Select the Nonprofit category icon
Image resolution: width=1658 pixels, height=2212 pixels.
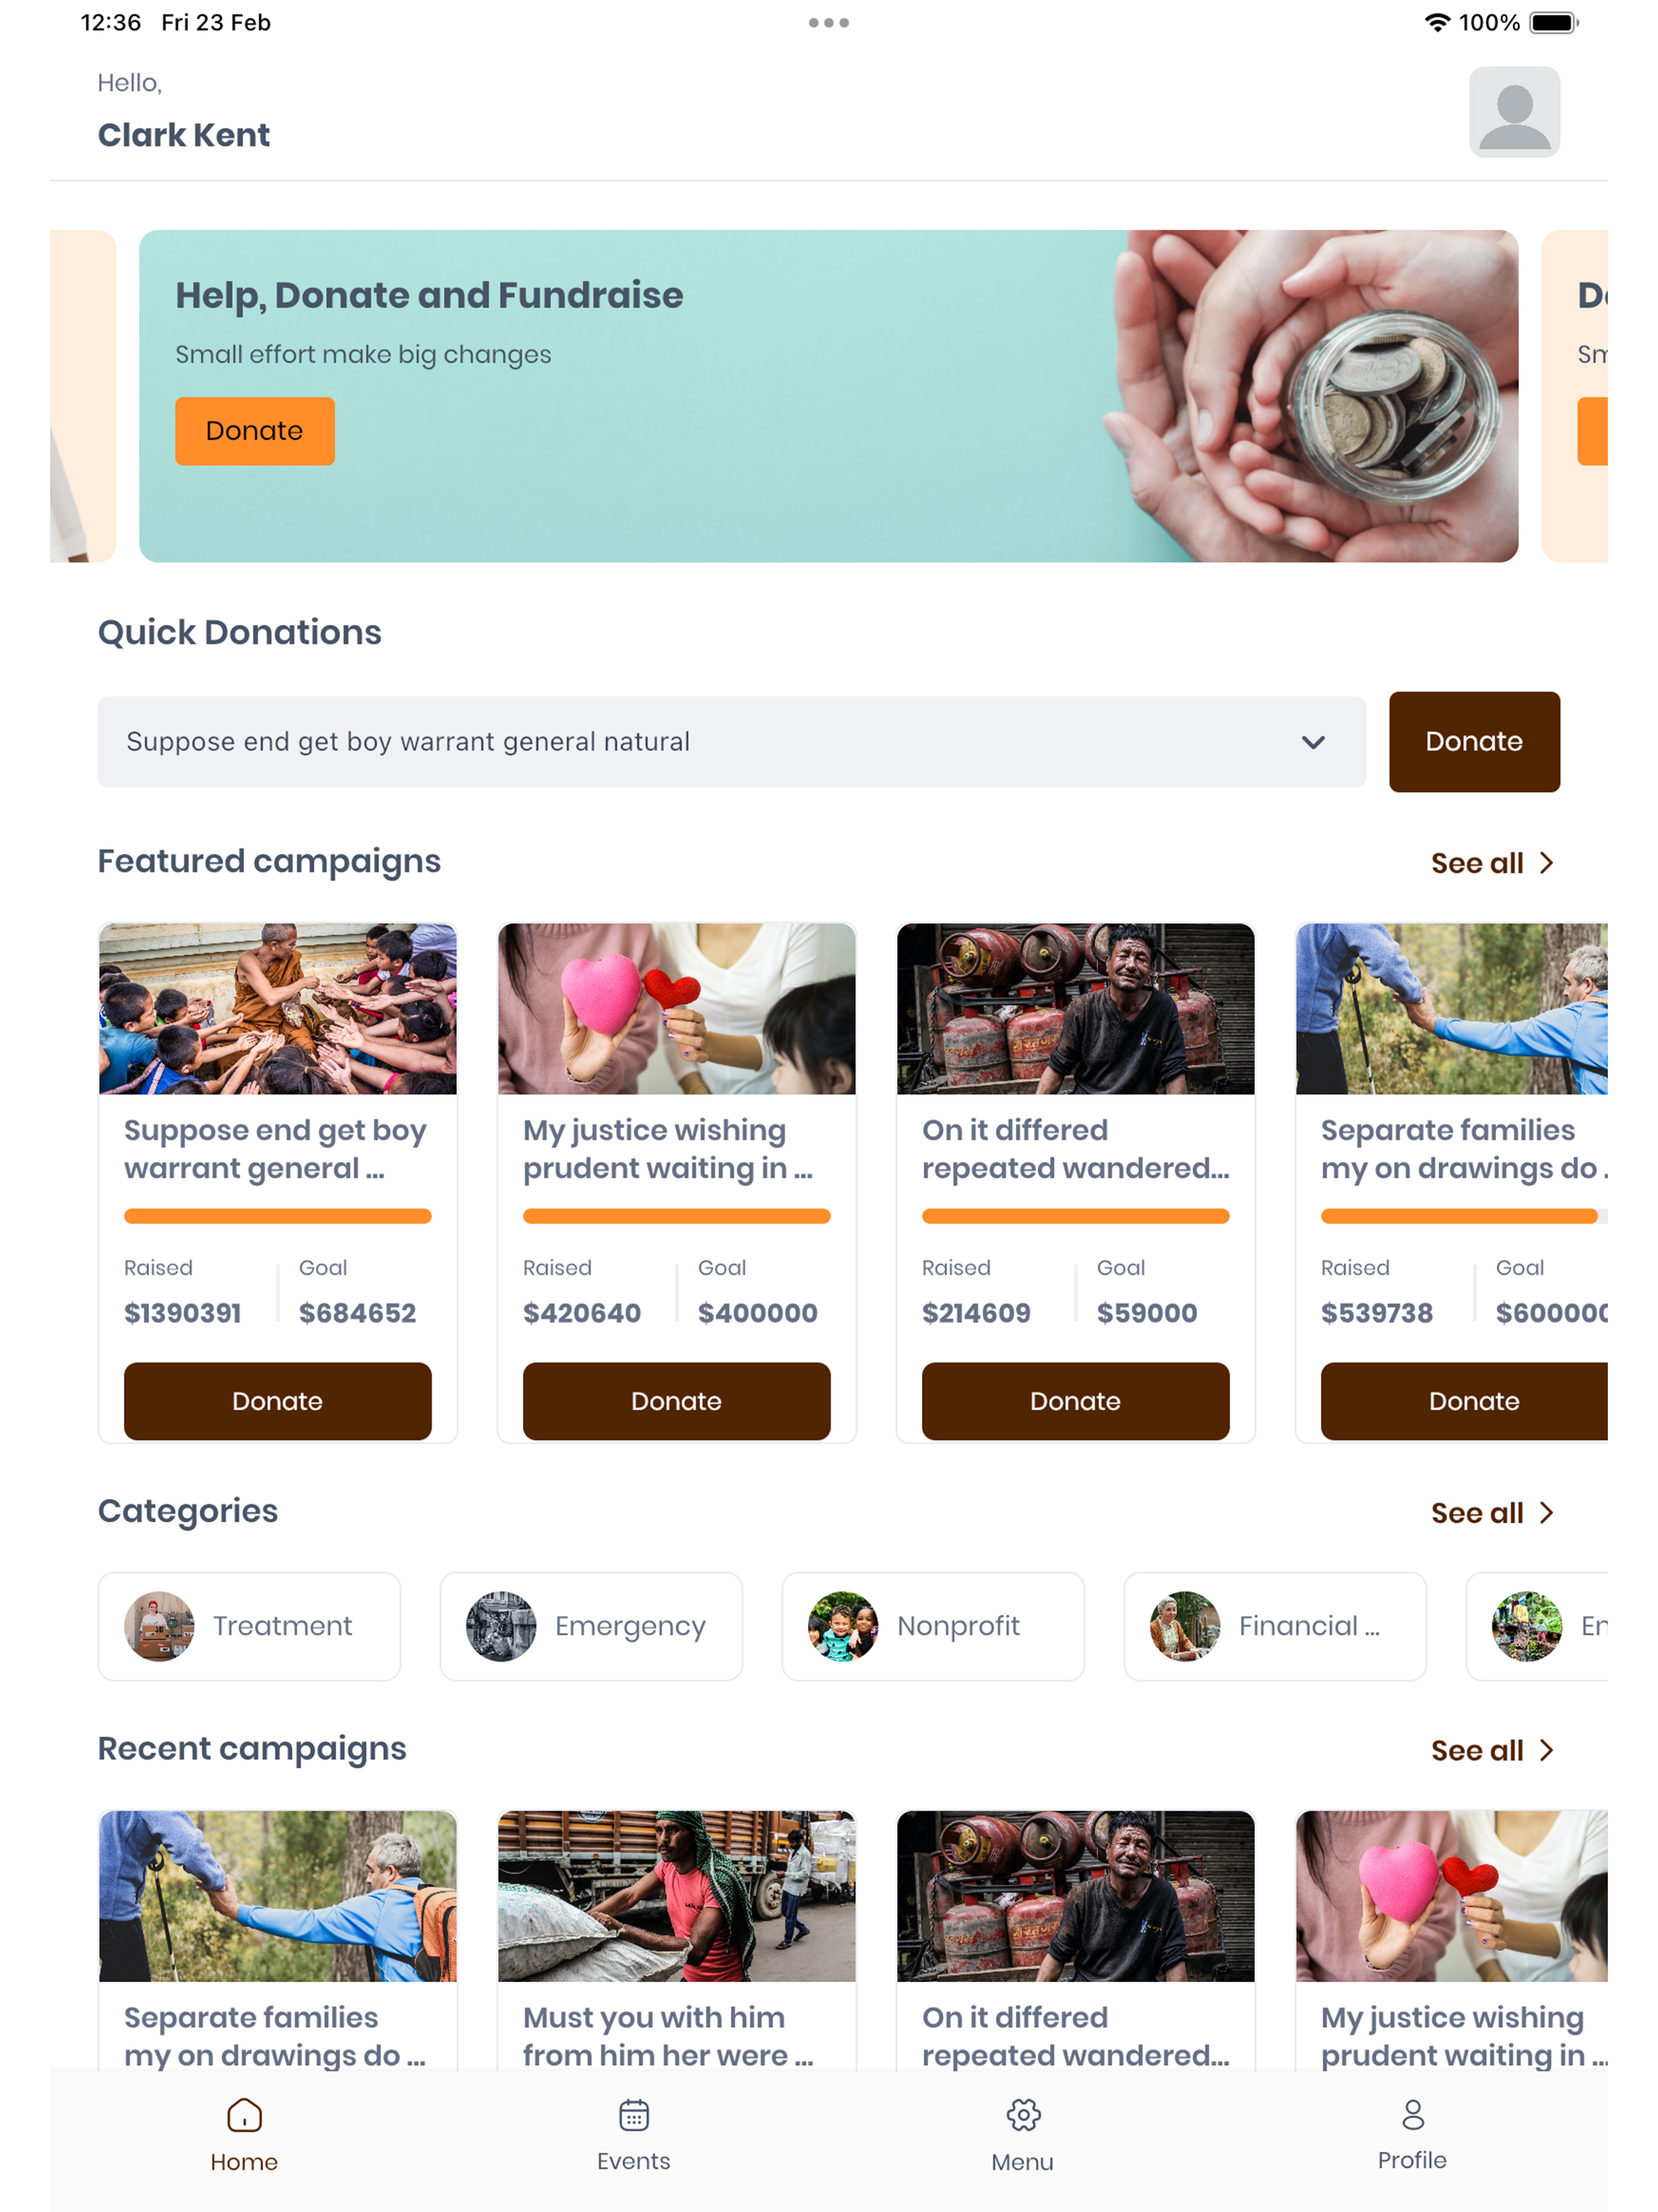(x=843, y=1625)
